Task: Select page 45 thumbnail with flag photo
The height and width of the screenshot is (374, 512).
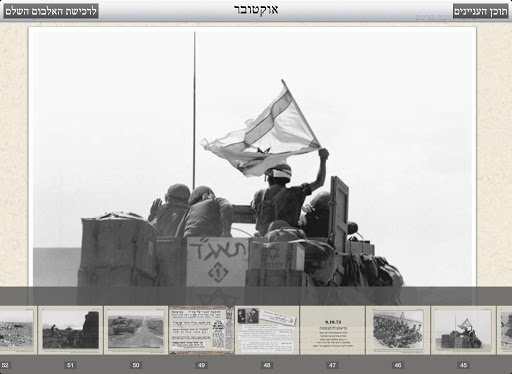Action: point(463,330)
